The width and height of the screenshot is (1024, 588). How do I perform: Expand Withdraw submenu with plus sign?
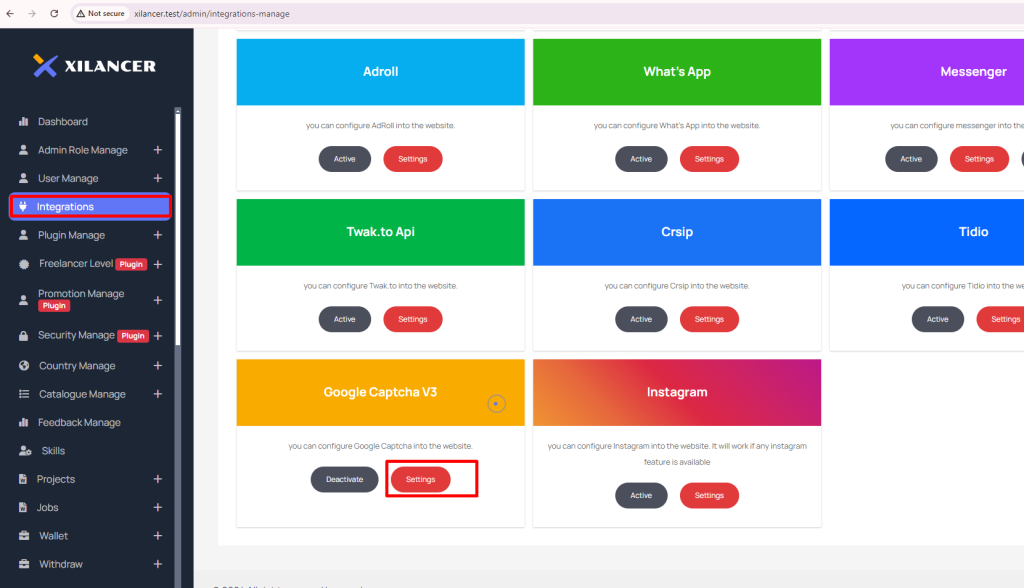[x=157, y=564]
